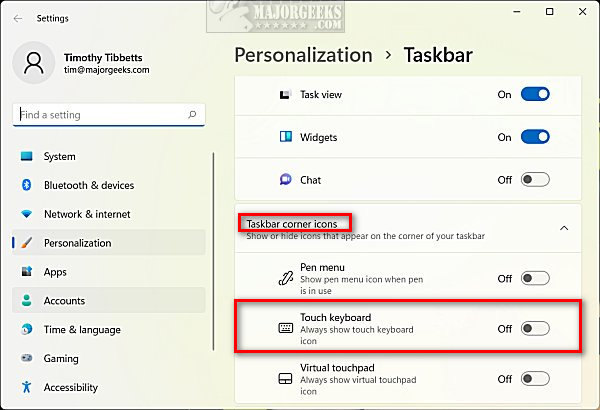The image size is (600, 410).
Task: Click the Network & internet wifi icon
Action: (x=26, y=215)
